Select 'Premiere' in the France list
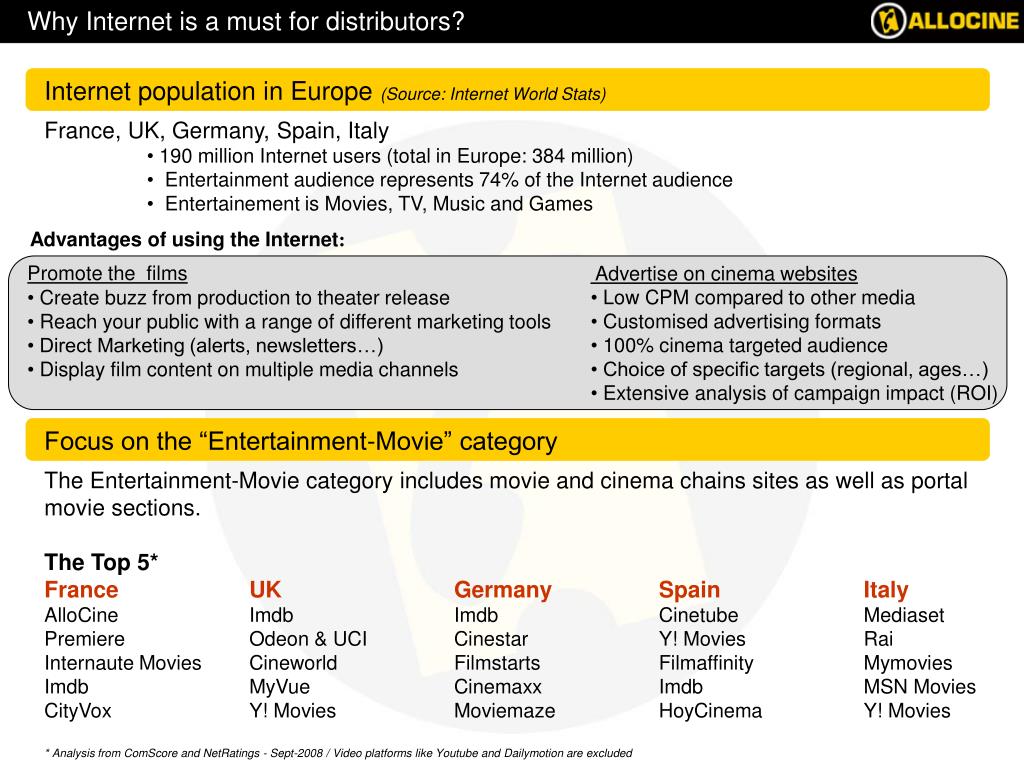This screenshot has height=768, width=1024. [85, 639]
